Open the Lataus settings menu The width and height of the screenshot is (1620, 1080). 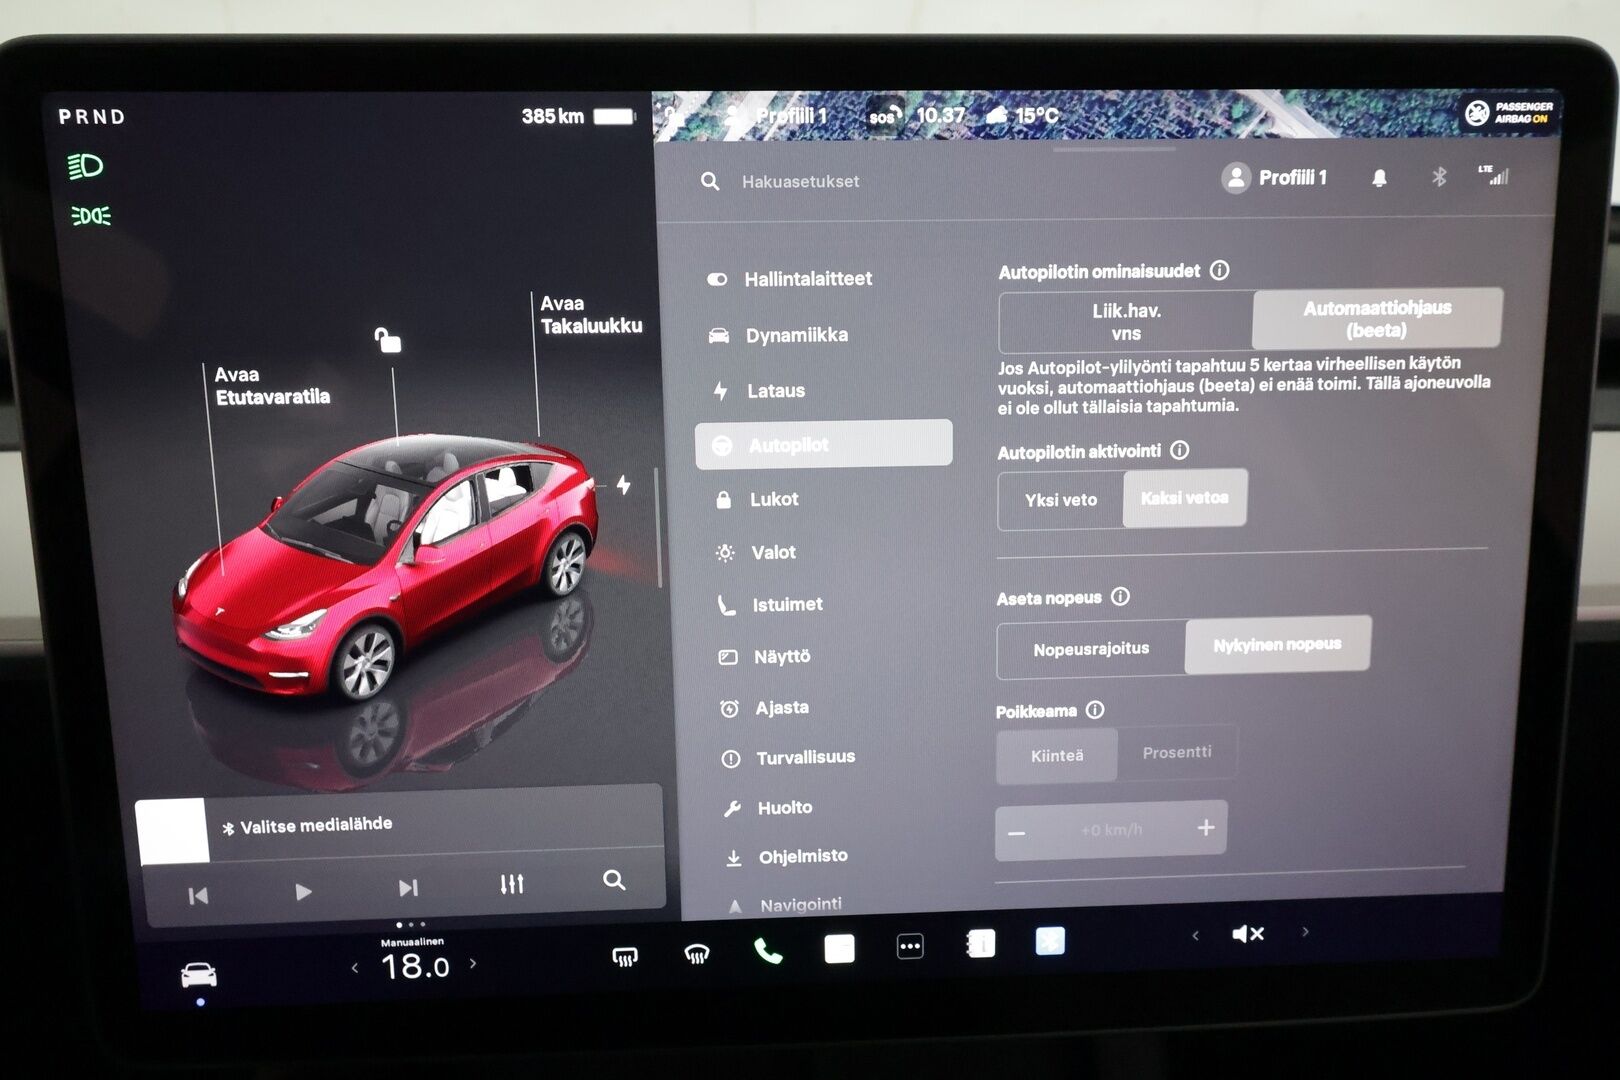click(x=775, y=391)
